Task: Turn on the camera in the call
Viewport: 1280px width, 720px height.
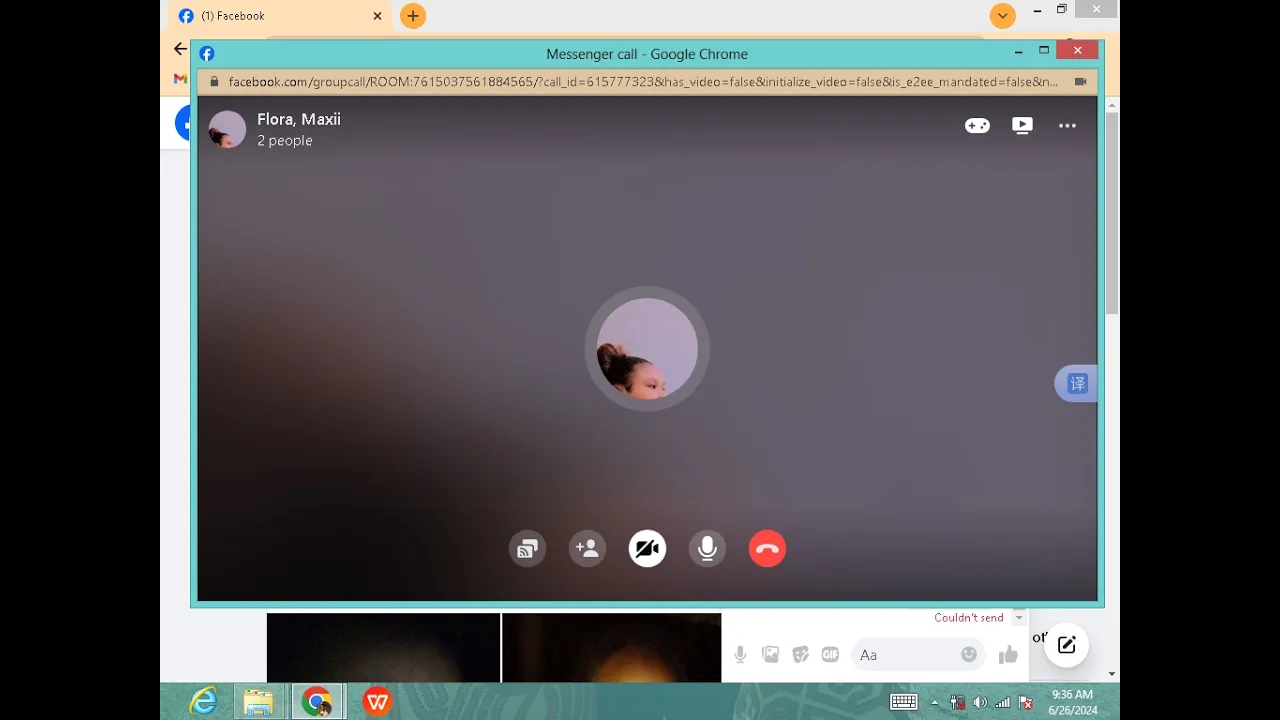Action: tap(647, 549)
